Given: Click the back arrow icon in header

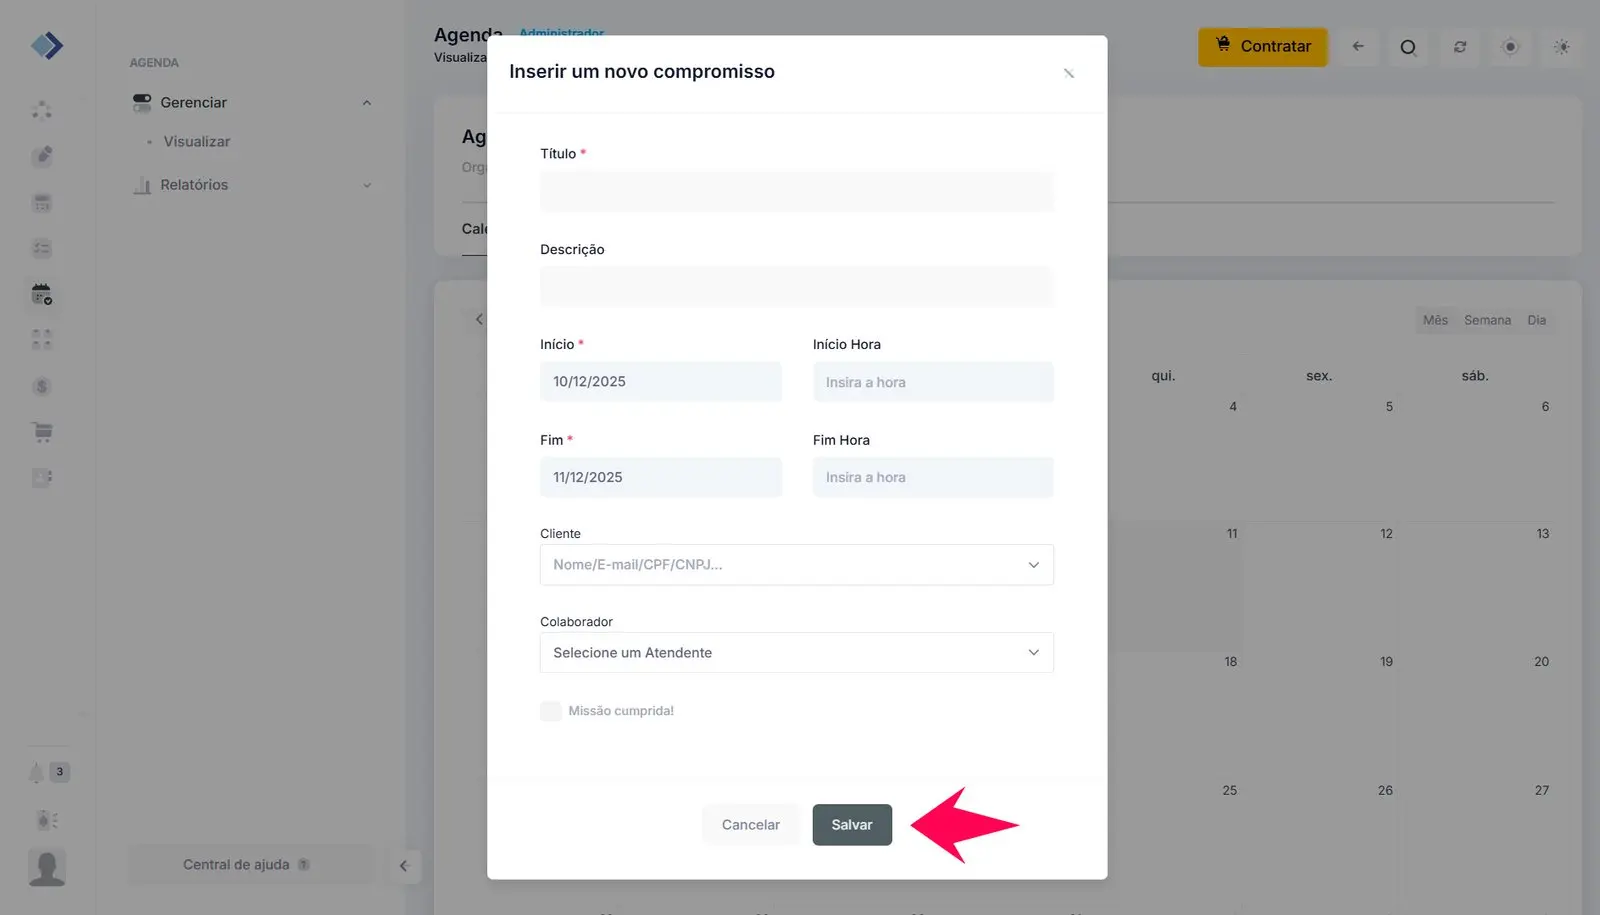Looking at the screenshot, I should [x=1358, y=47].
